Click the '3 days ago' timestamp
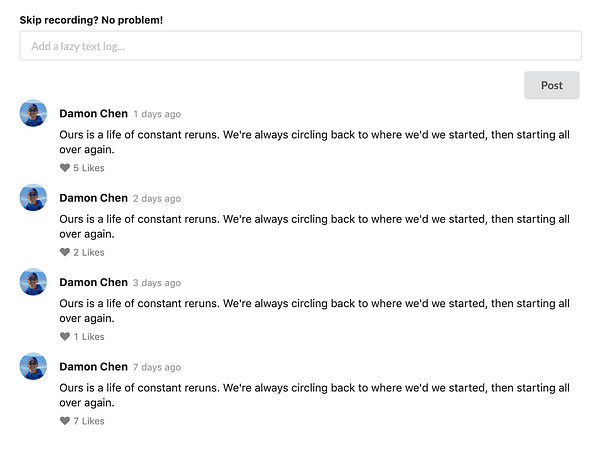The width and height of the screenshot is (600, 455). tap(157, 283)
